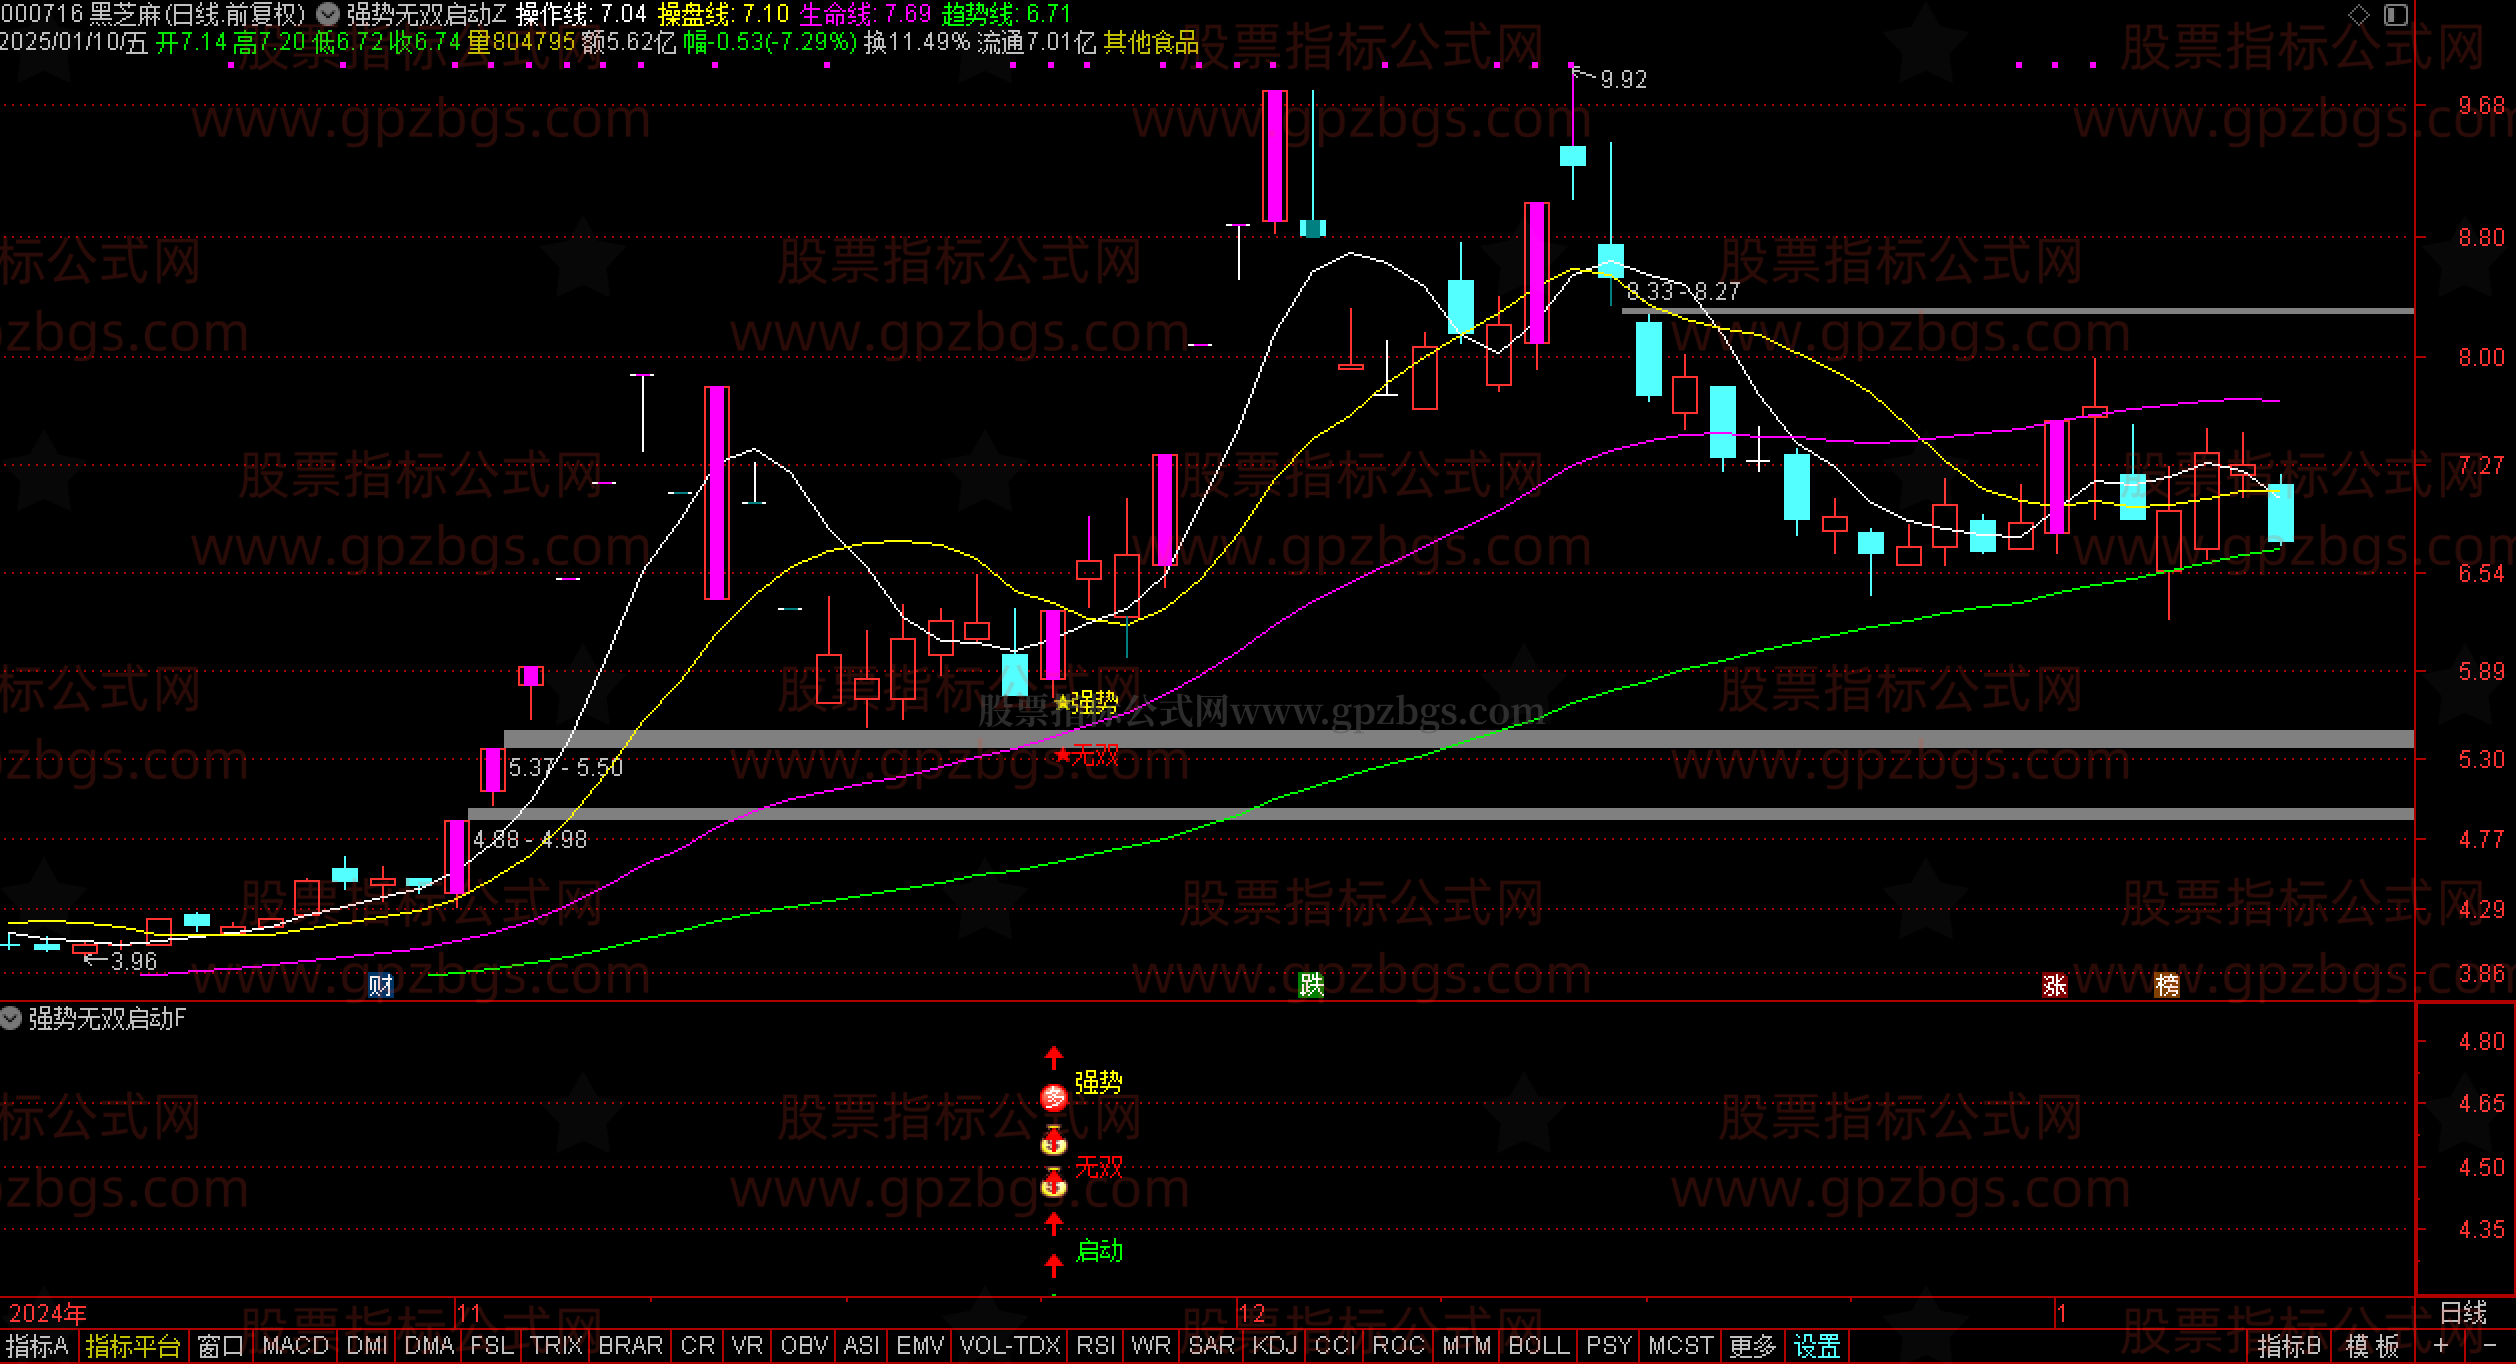This screenshot has height=1364, width=2516.
Task: Click the zoom out minus button
Action: click(x=2490, y=1345)
